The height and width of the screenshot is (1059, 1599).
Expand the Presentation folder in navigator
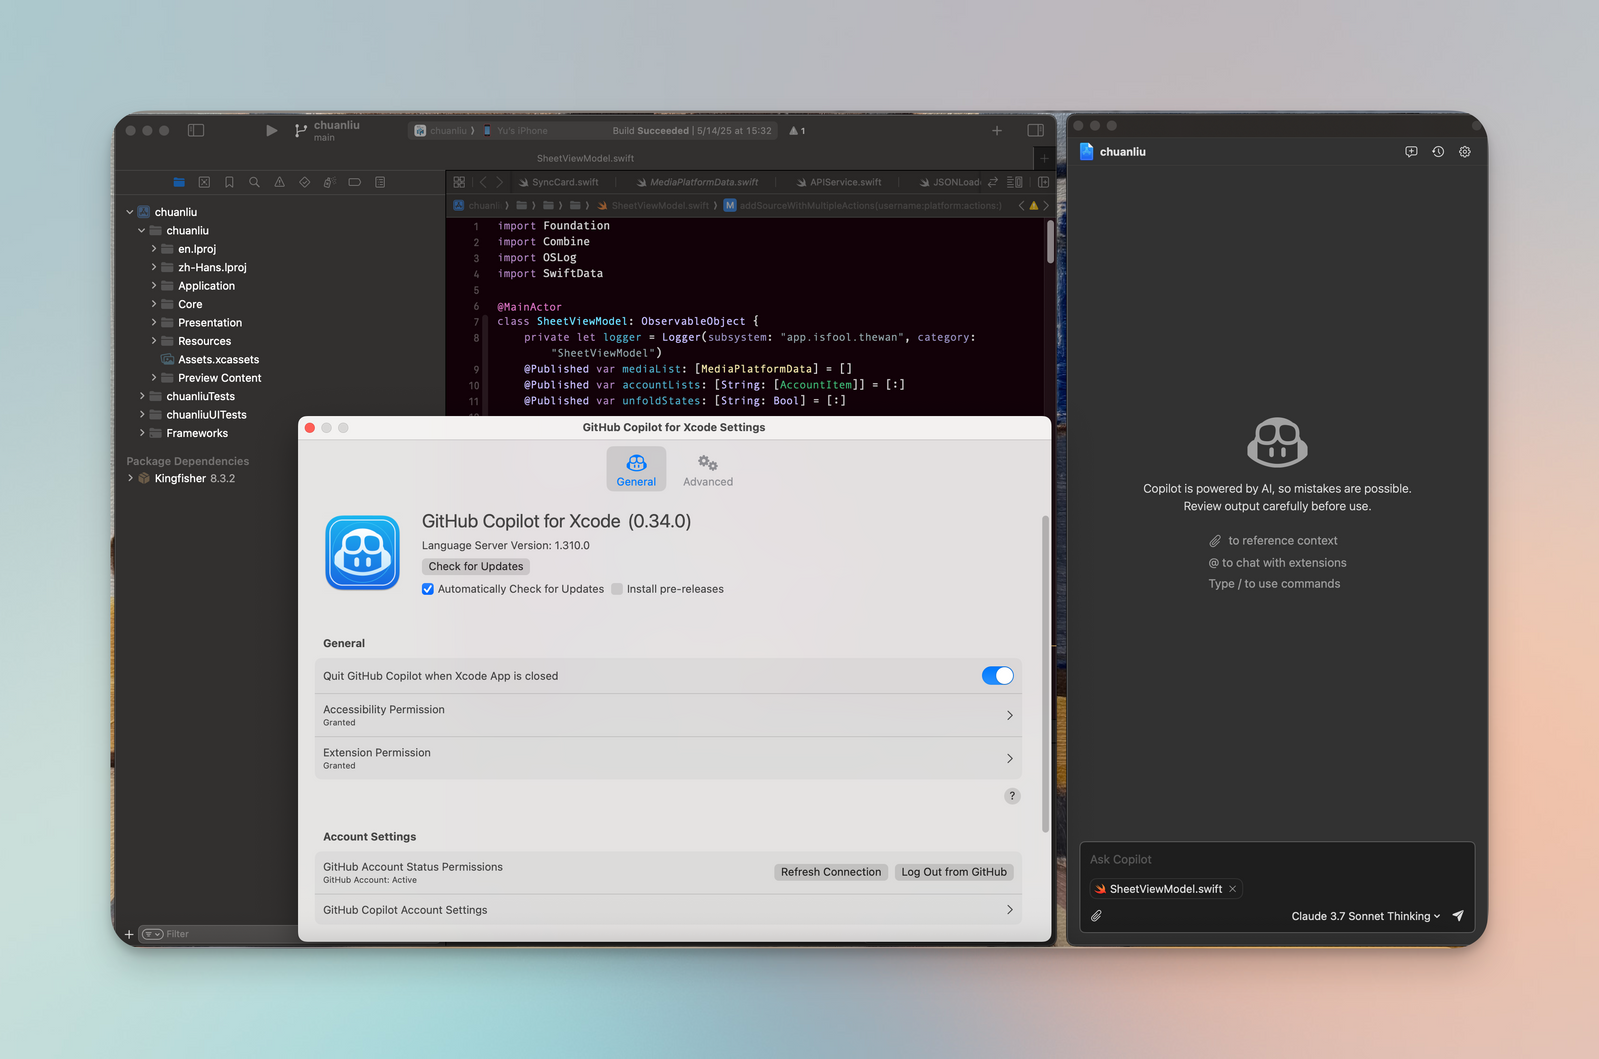pos(154,323)
